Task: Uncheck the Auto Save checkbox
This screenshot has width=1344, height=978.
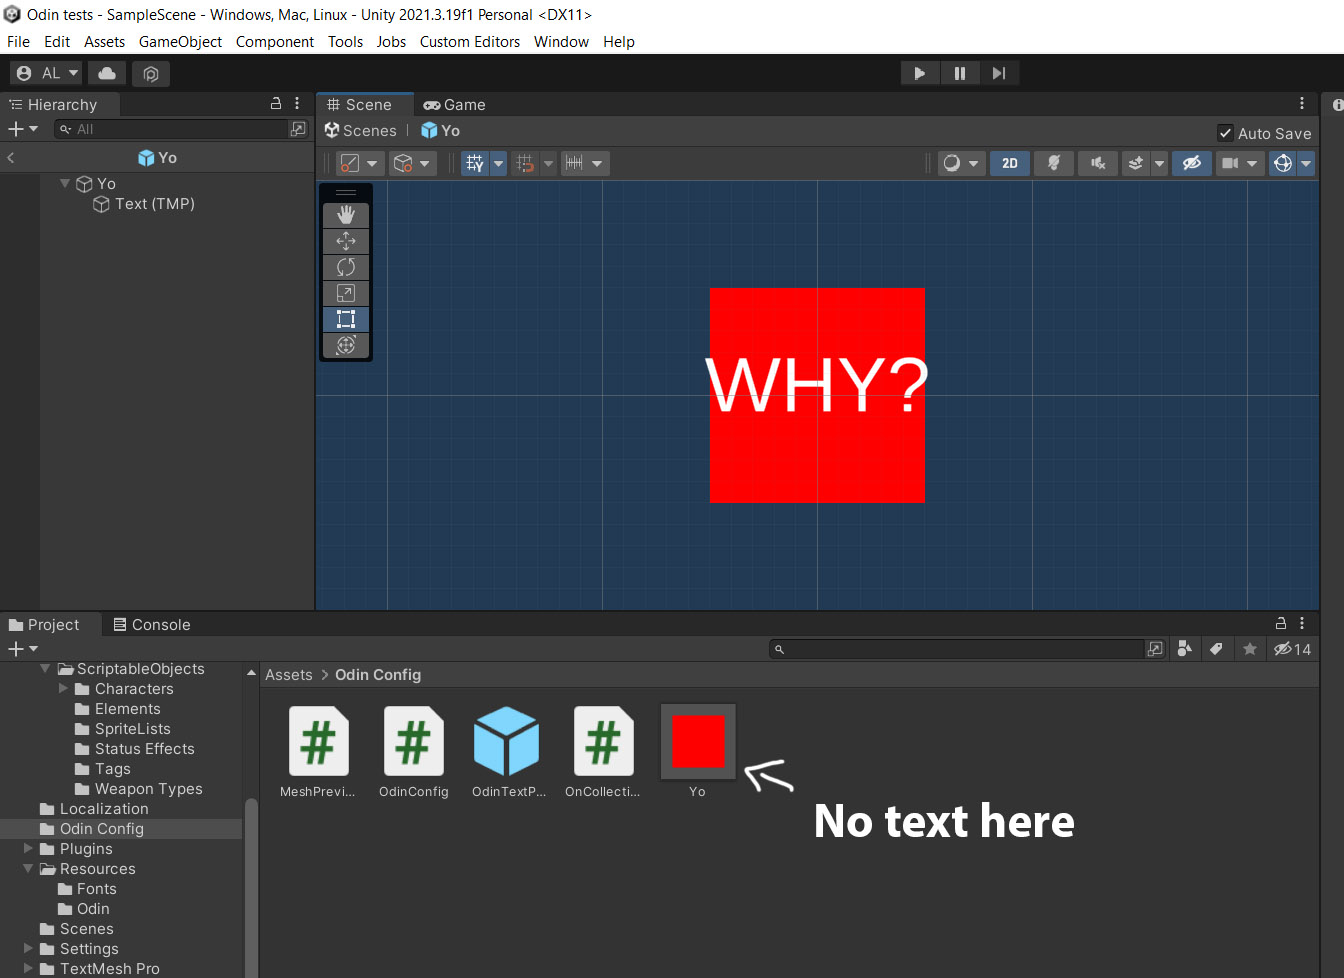Action: pos(1225,132)
